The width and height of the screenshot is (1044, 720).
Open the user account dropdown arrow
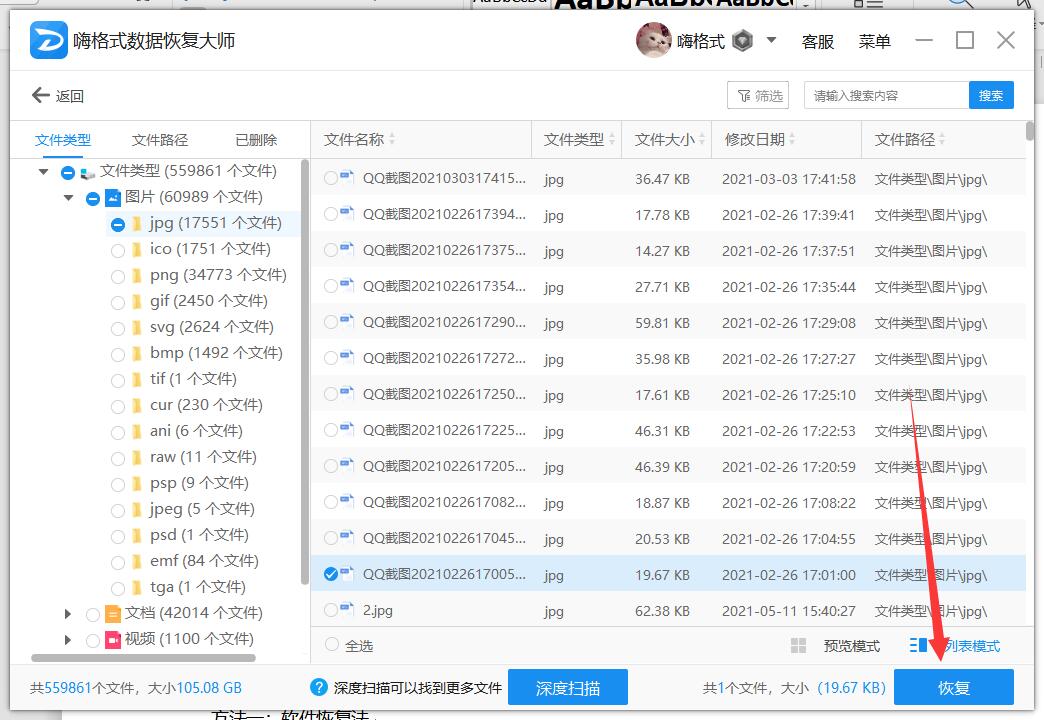point(771,40)
